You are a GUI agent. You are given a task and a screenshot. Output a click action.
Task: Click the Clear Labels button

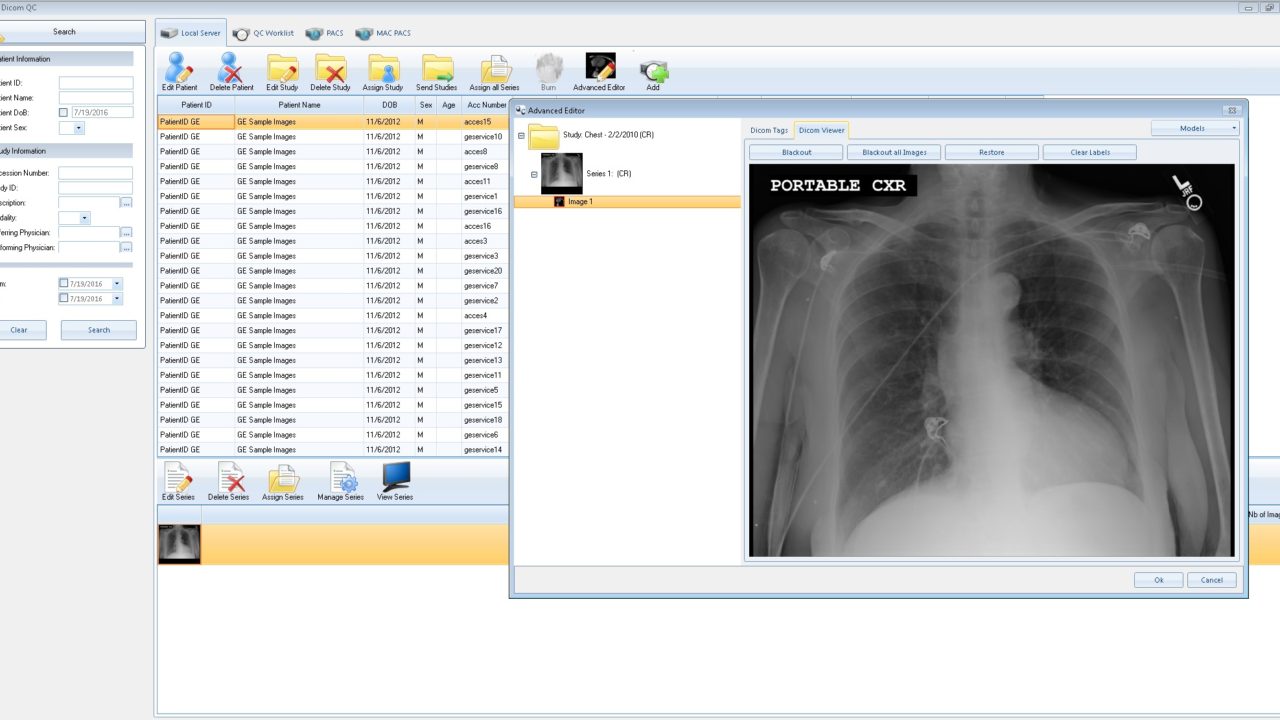coord(1089,152)
